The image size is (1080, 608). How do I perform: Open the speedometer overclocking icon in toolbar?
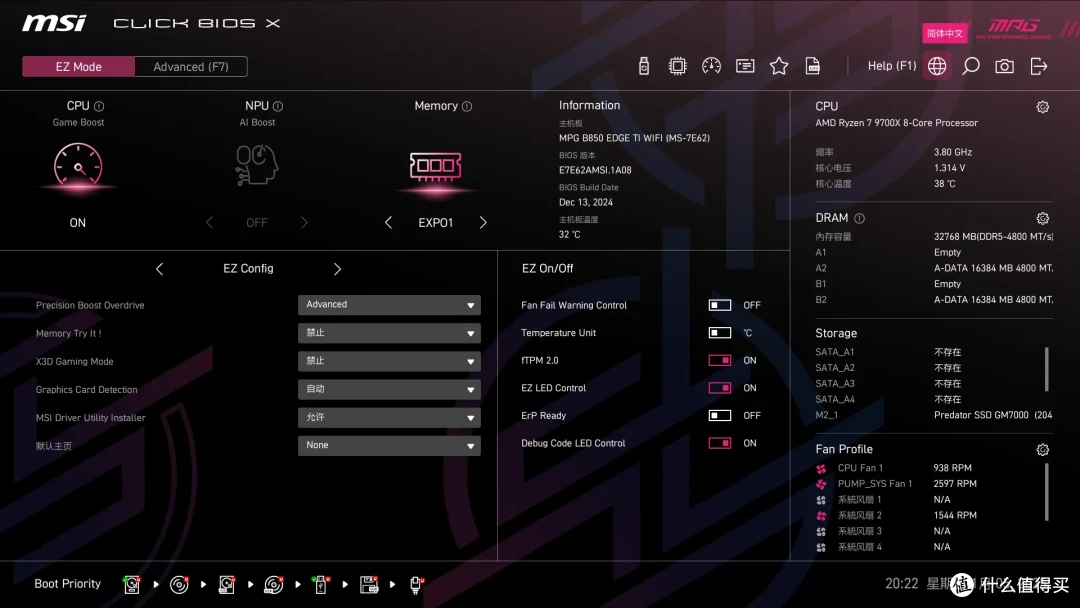[711, 66]
